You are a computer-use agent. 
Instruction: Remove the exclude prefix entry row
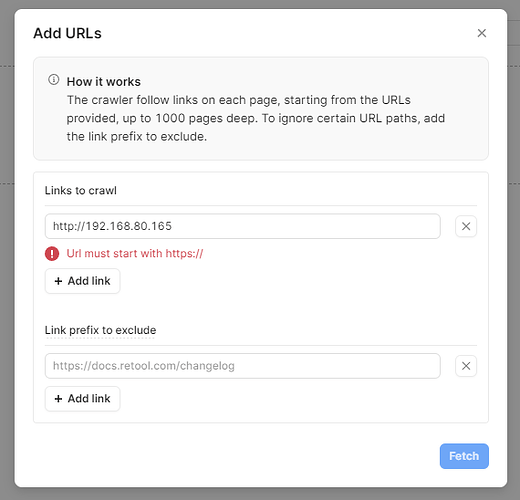(x=466, y=366)
